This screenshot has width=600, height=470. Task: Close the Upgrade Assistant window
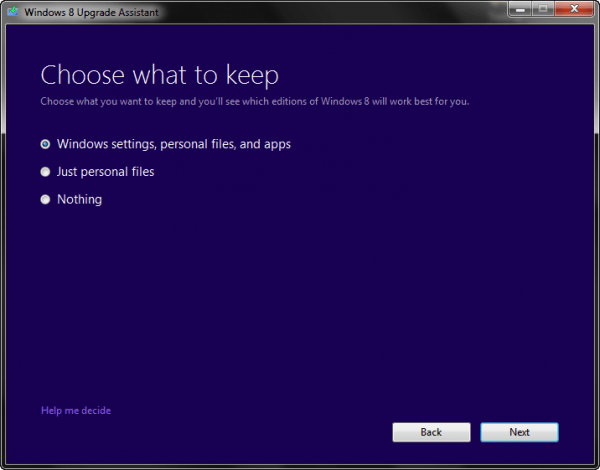click(574, 8)
